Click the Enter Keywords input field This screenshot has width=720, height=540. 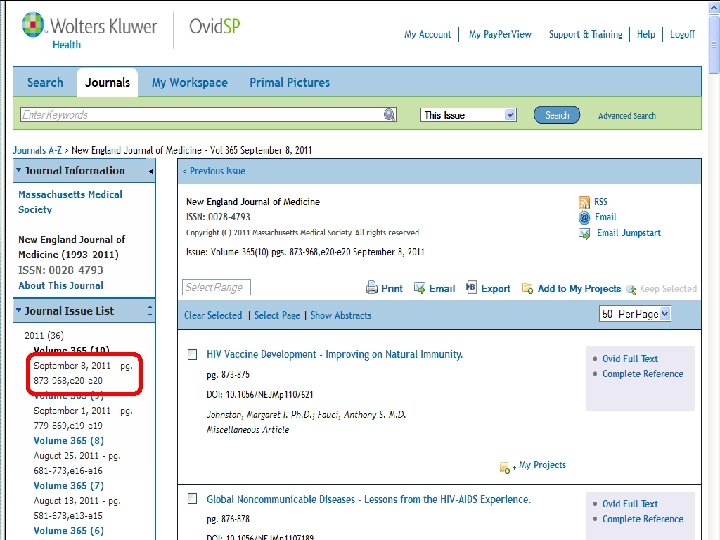202,115
